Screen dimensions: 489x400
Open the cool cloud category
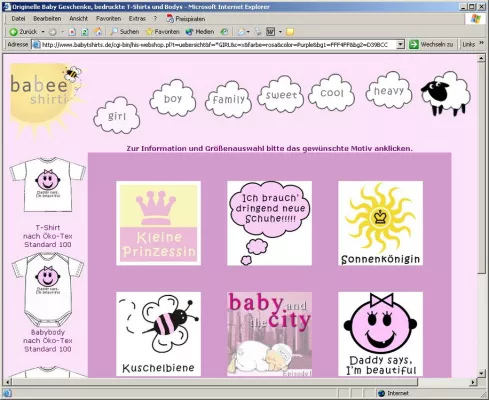(x=332, y=93)
